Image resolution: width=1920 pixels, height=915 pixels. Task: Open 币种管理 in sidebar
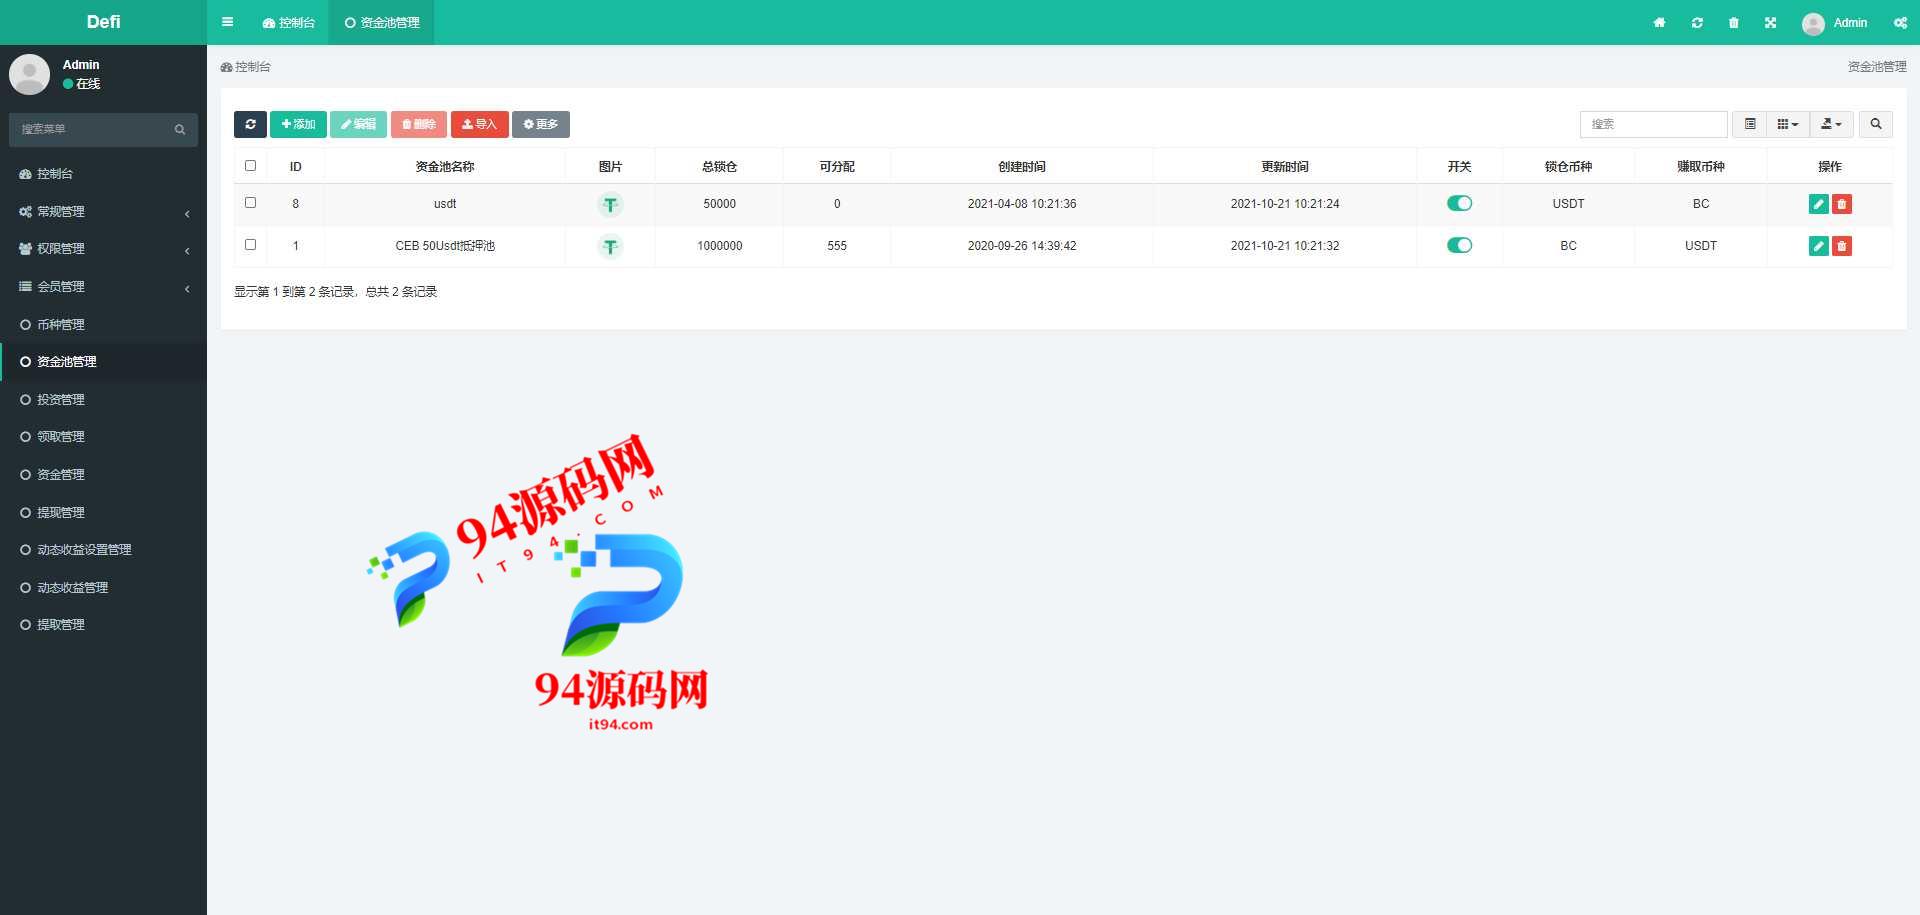point(103,324)
